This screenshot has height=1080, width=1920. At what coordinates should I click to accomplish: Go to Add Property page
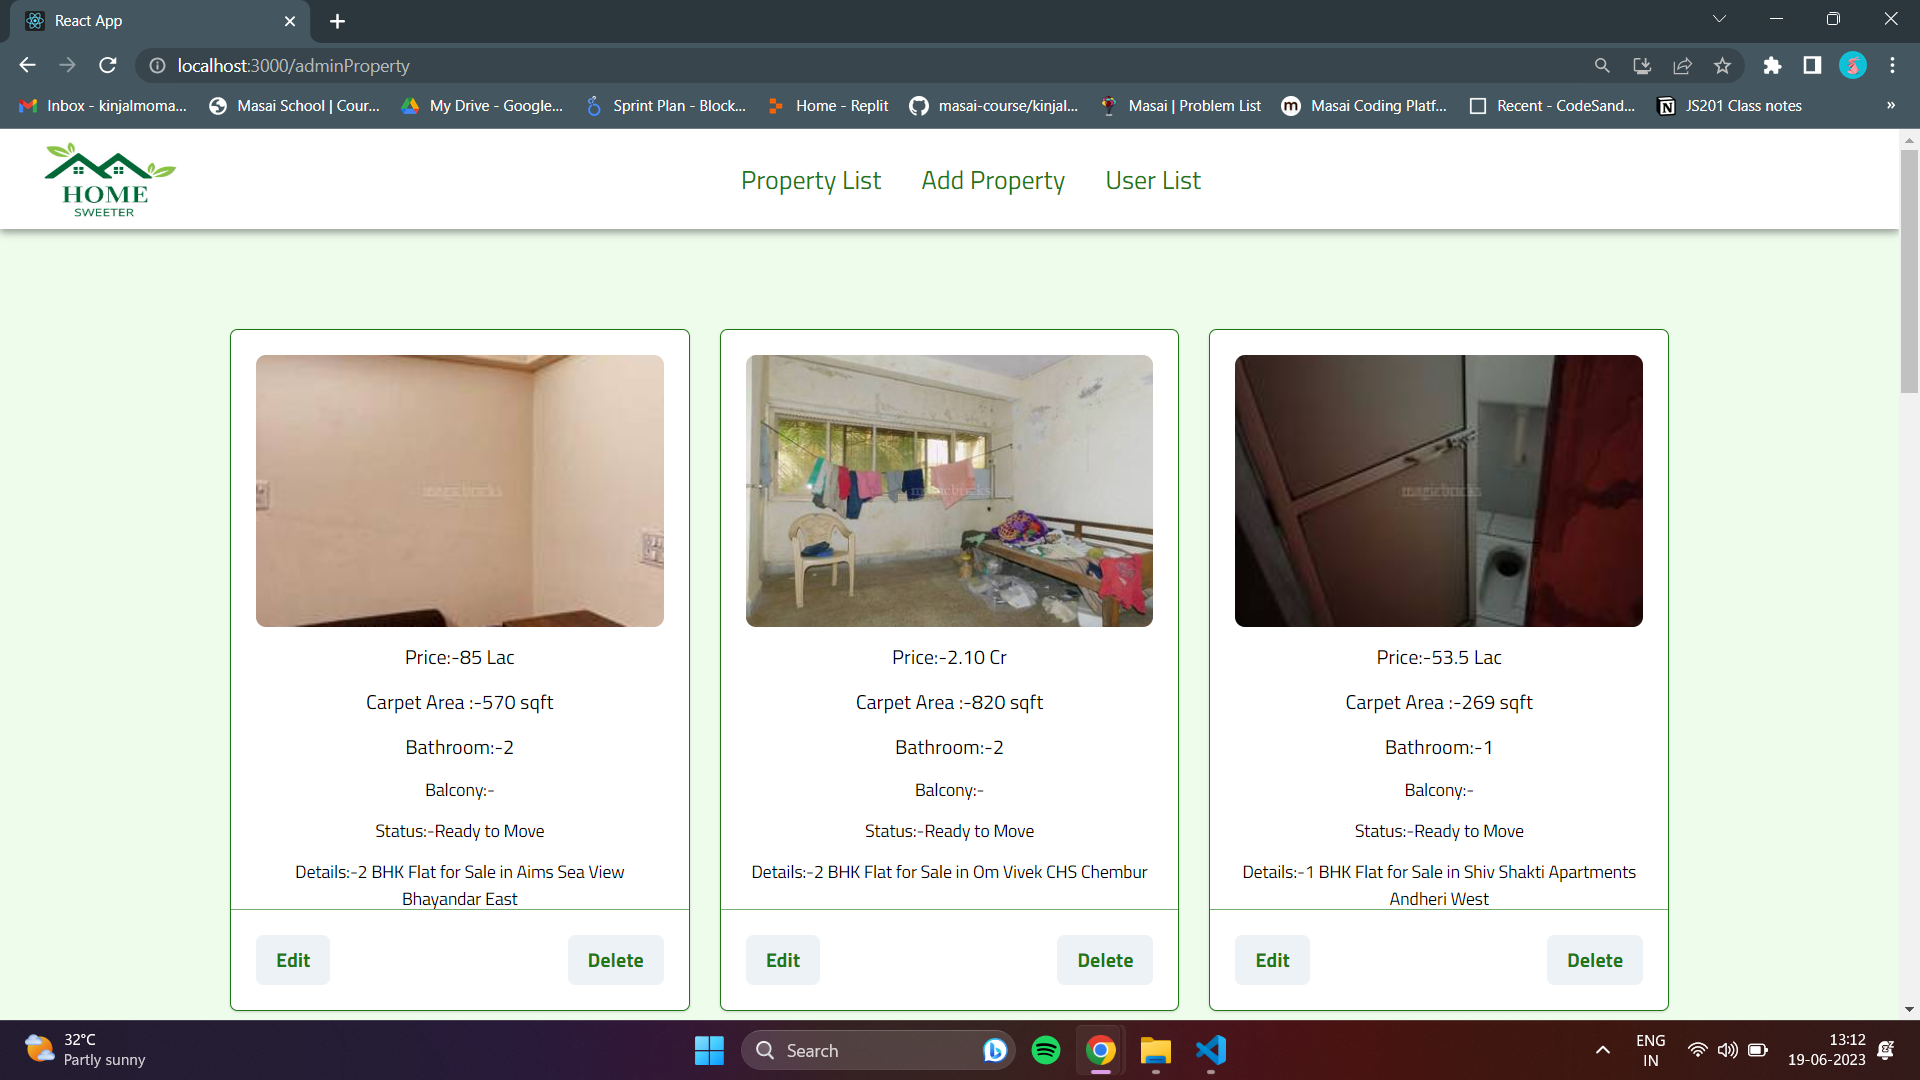point(992,181)
